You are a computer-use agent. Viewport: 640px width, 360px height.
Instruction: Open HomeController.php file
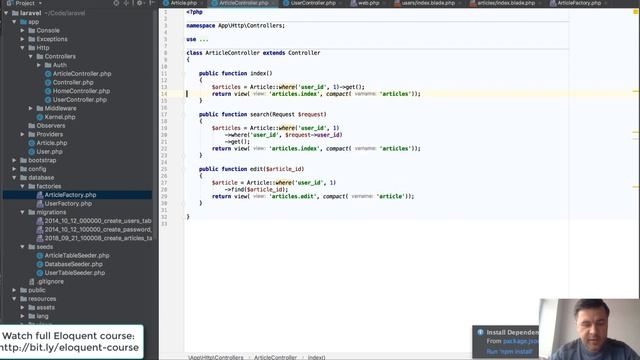click(x=81, y=91)
